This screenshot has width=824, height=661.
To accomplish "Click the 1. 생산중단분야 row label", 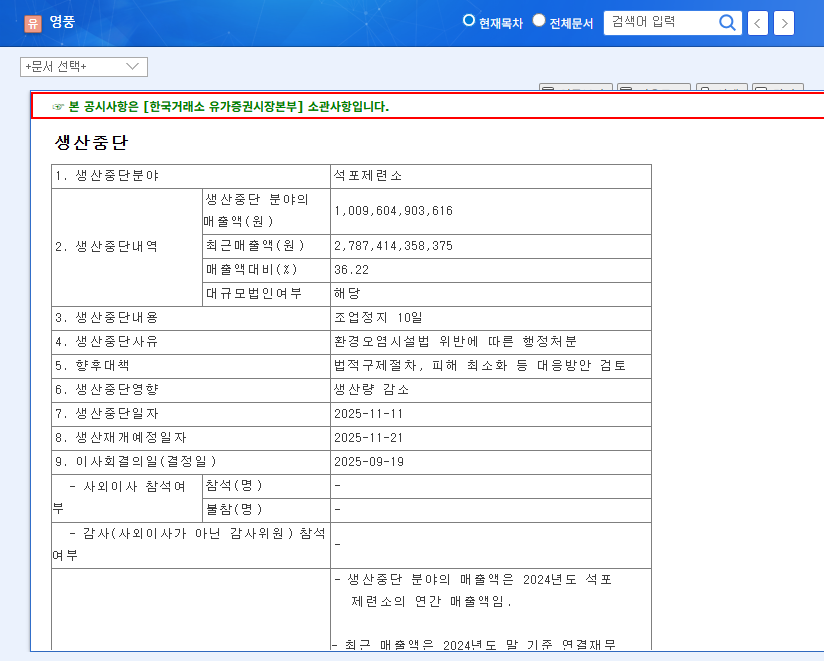I will coord(107,175).
